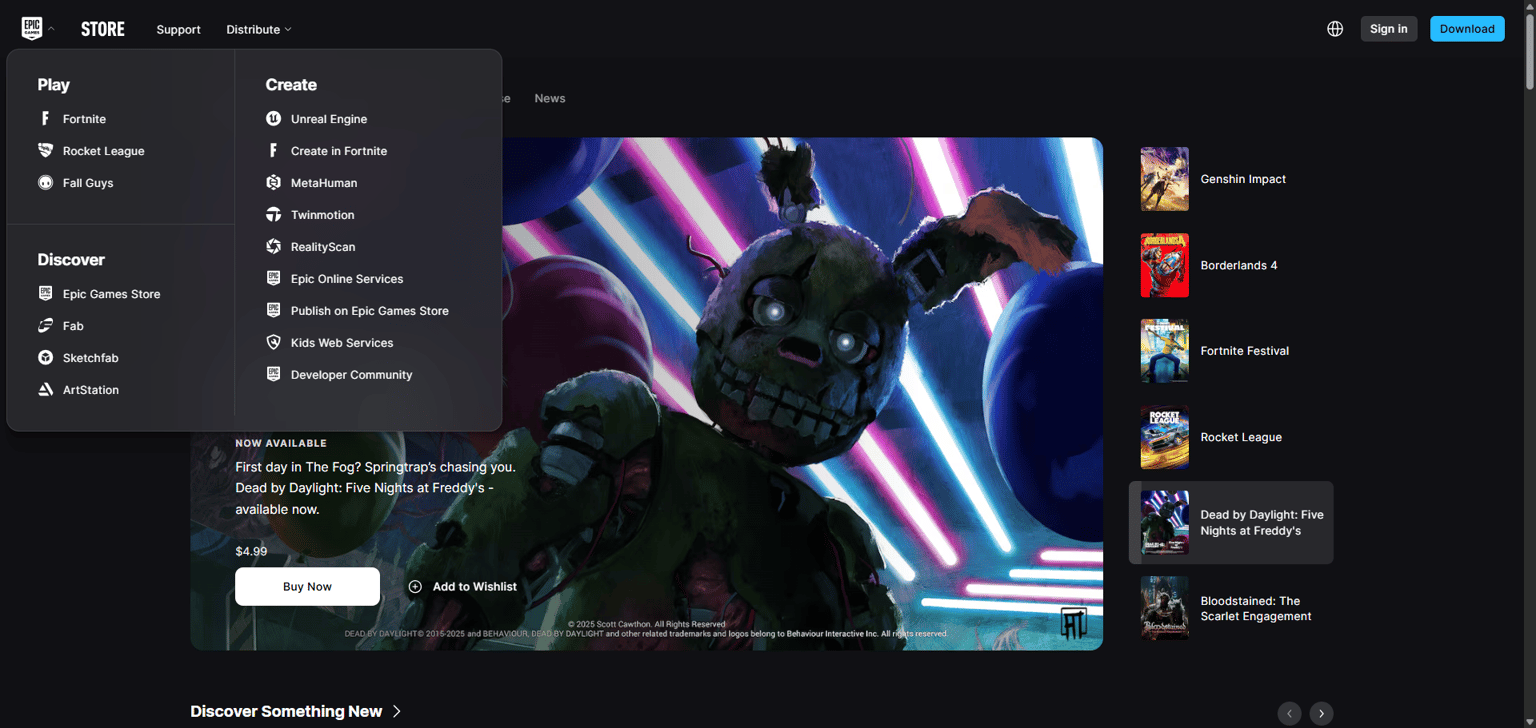Image resolution: width=1536 pixels, height=728 pixels.
Task: Expand the Distribute dropdown
Action: 259,30
